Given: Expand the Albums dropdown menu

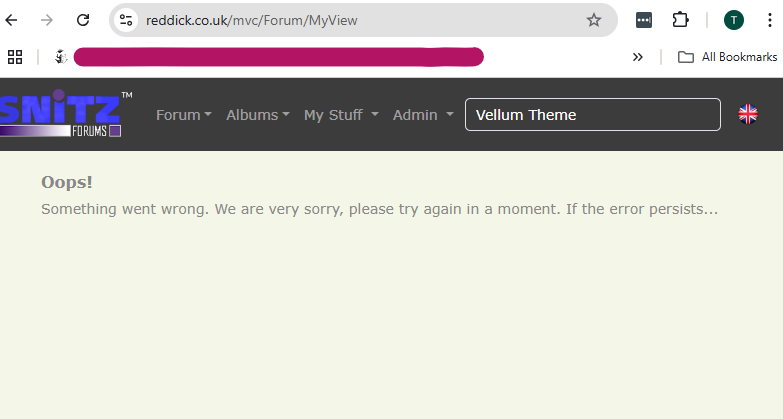Looking at the screenshot, I should 257,115.
